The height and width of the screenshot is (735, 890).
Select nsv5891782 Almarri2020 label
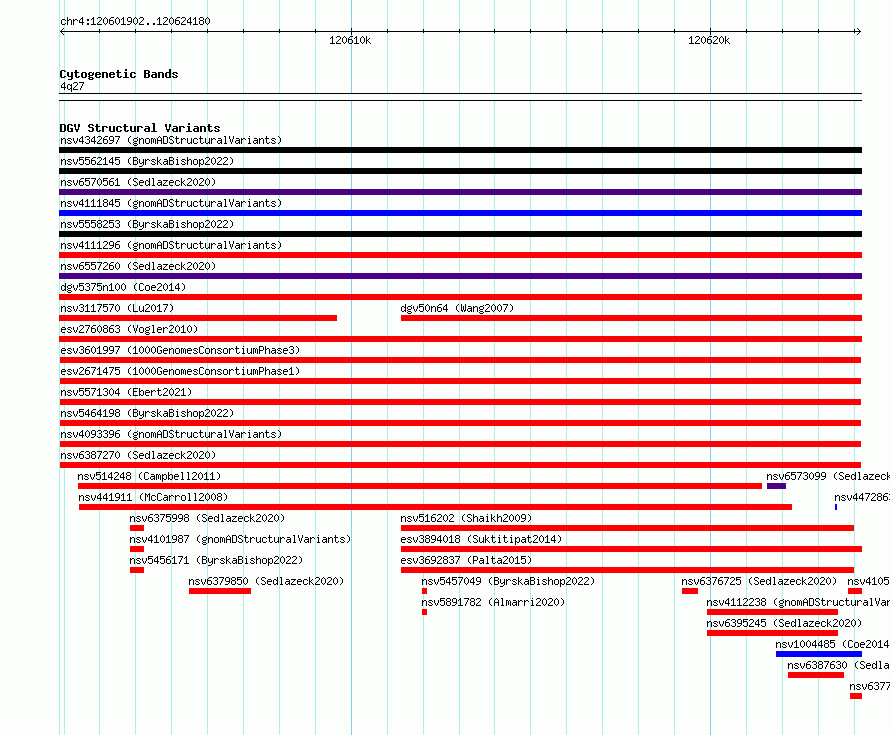point(493,602)
